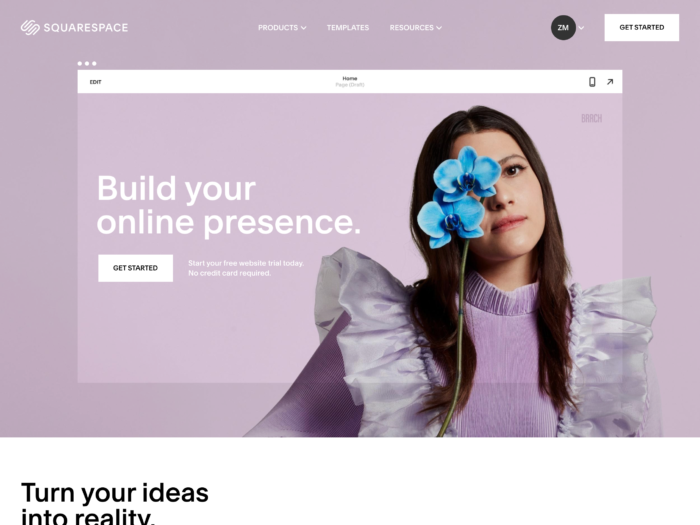This screenshot has height=525, width=700.
Task: Open the Templates menu item
Action: 348,28
